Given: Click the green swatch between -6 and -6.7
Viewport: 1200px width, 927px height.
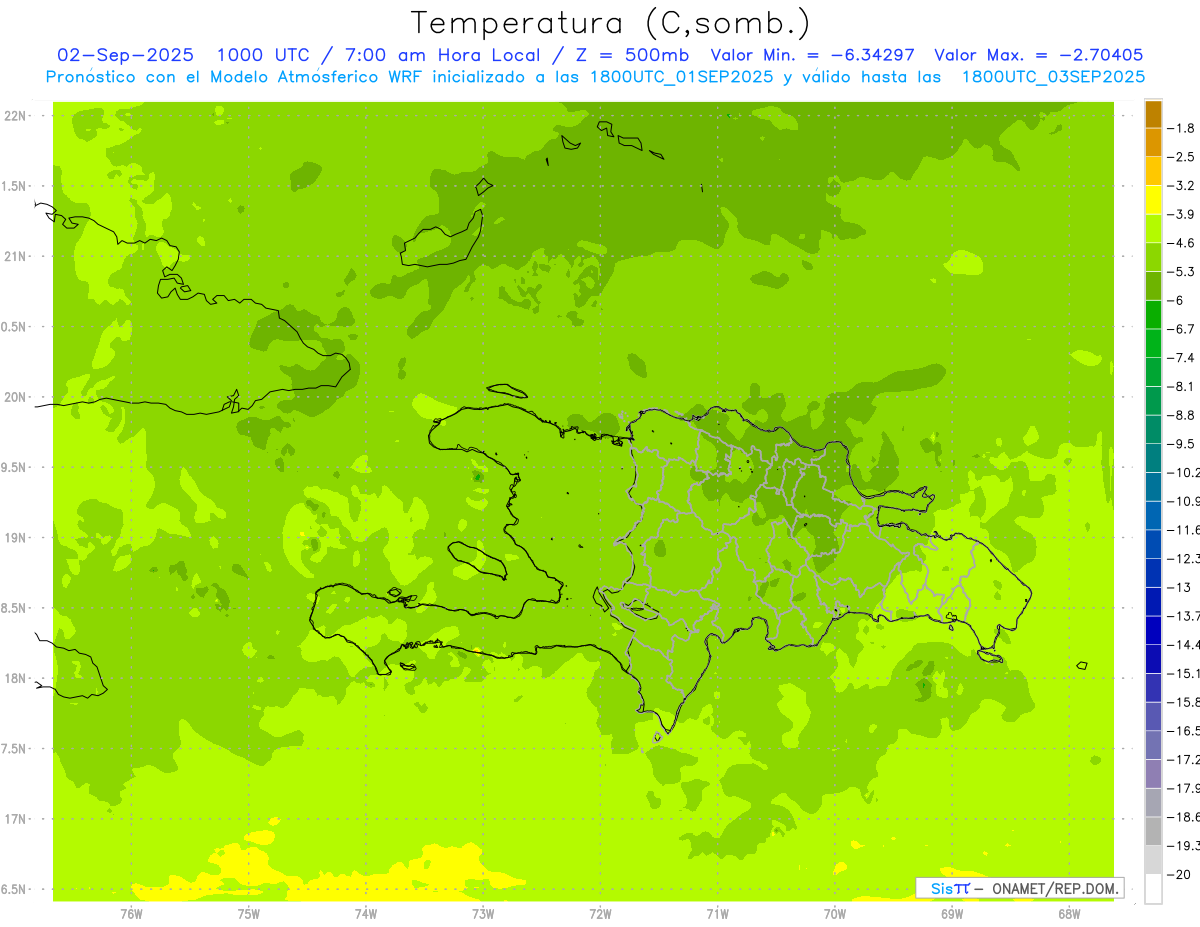Looking at the screenshot, I should pos(1153,315).
